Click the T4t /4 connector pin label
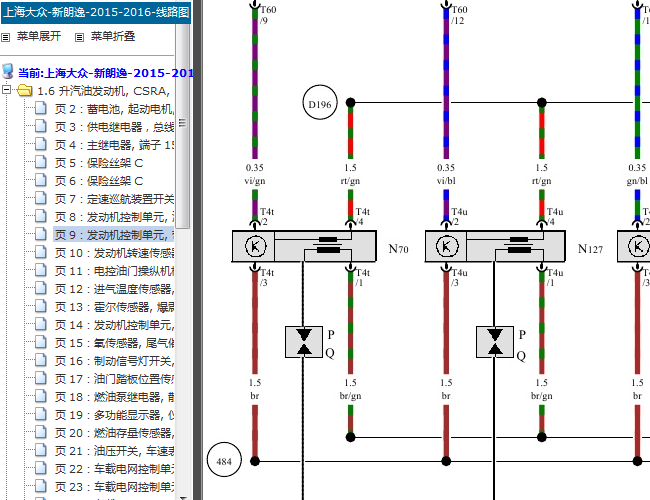This screenshot has height=500, width=650. point(362,216)
